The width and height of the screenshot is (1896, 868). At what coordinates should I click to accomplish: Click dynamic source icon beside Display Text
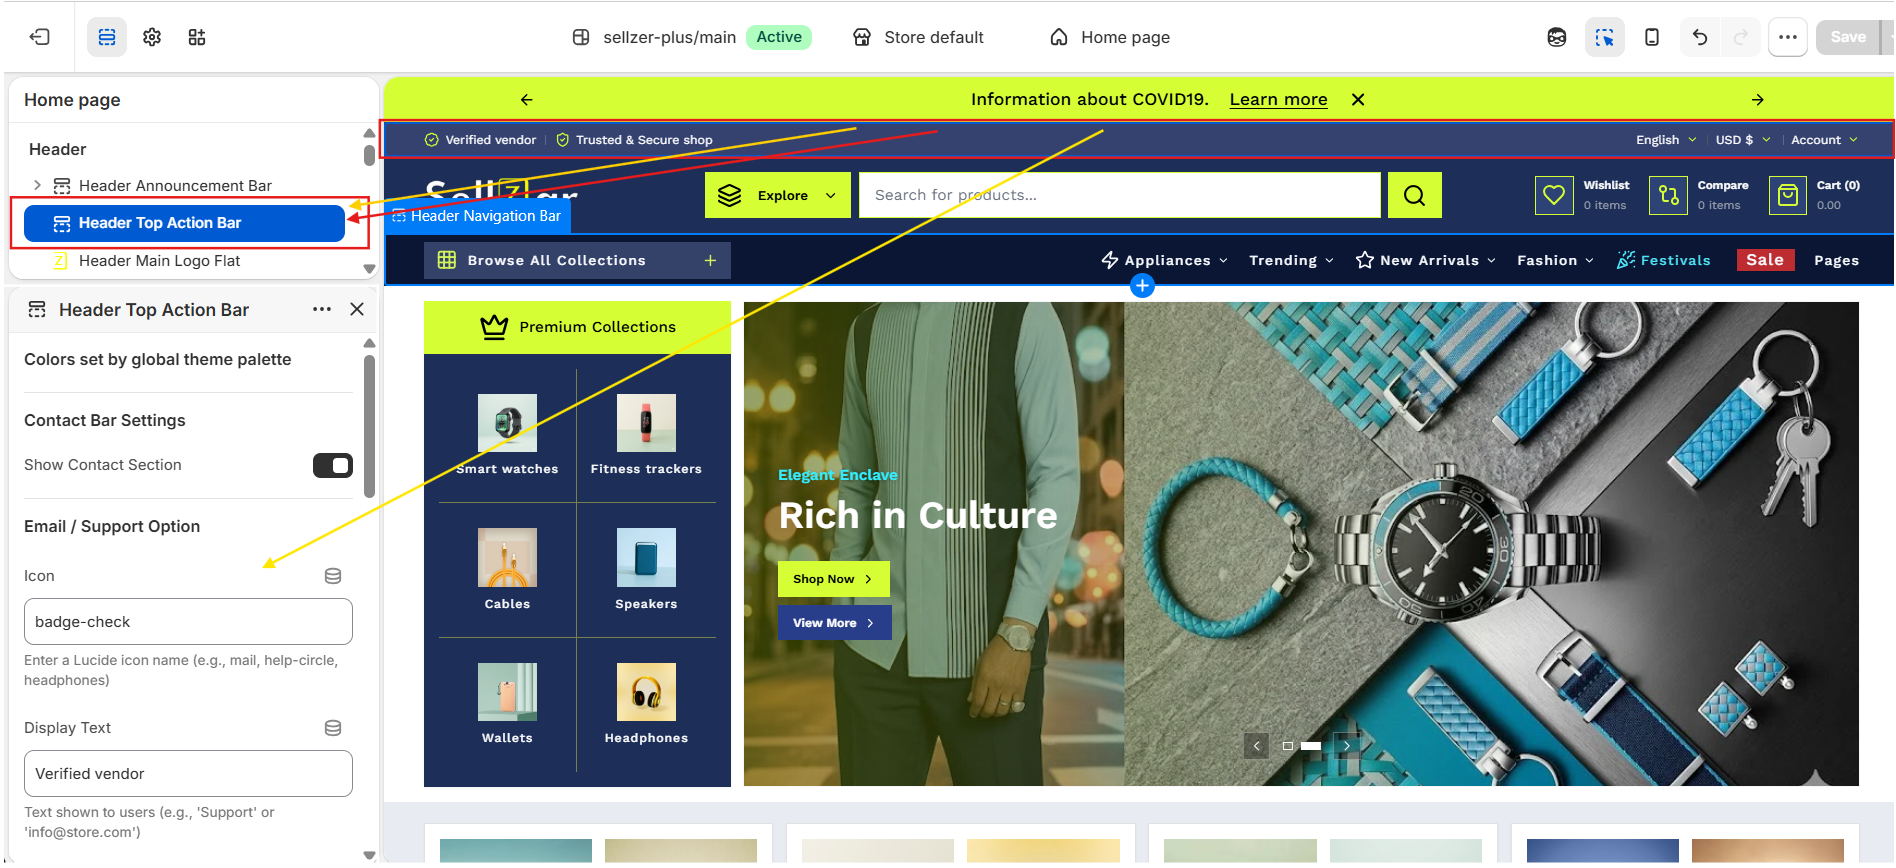point(333,728)
